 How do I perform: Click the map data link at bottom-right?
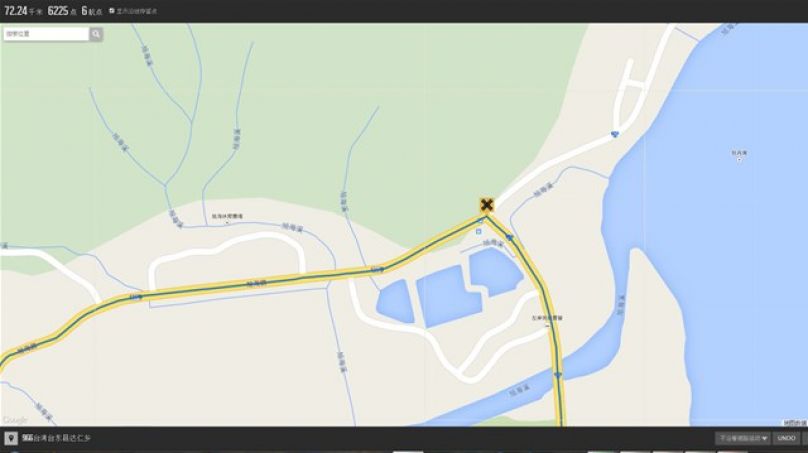[795, 423]
